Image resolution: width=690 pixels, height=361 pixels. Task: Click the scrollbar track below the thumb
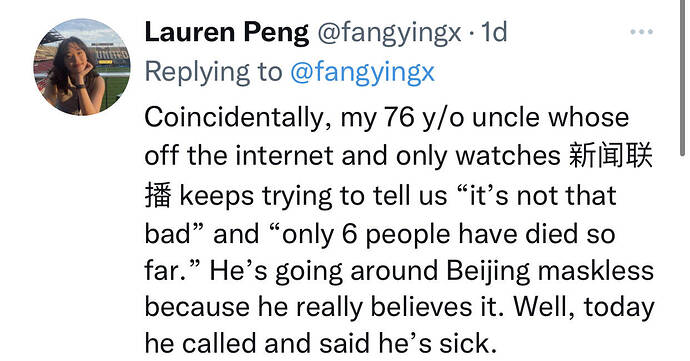pos(683,260)
